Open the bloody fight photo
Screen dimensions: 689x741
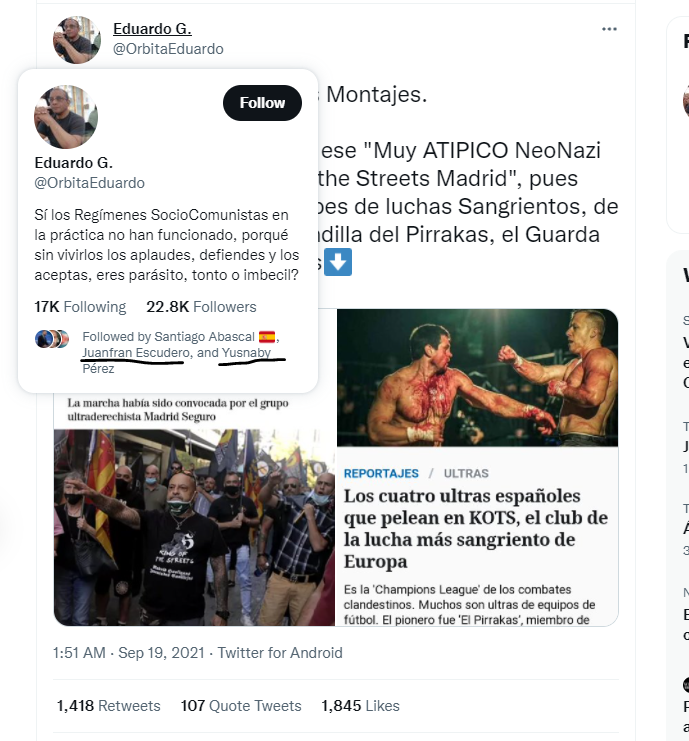[x=477, y=378]
